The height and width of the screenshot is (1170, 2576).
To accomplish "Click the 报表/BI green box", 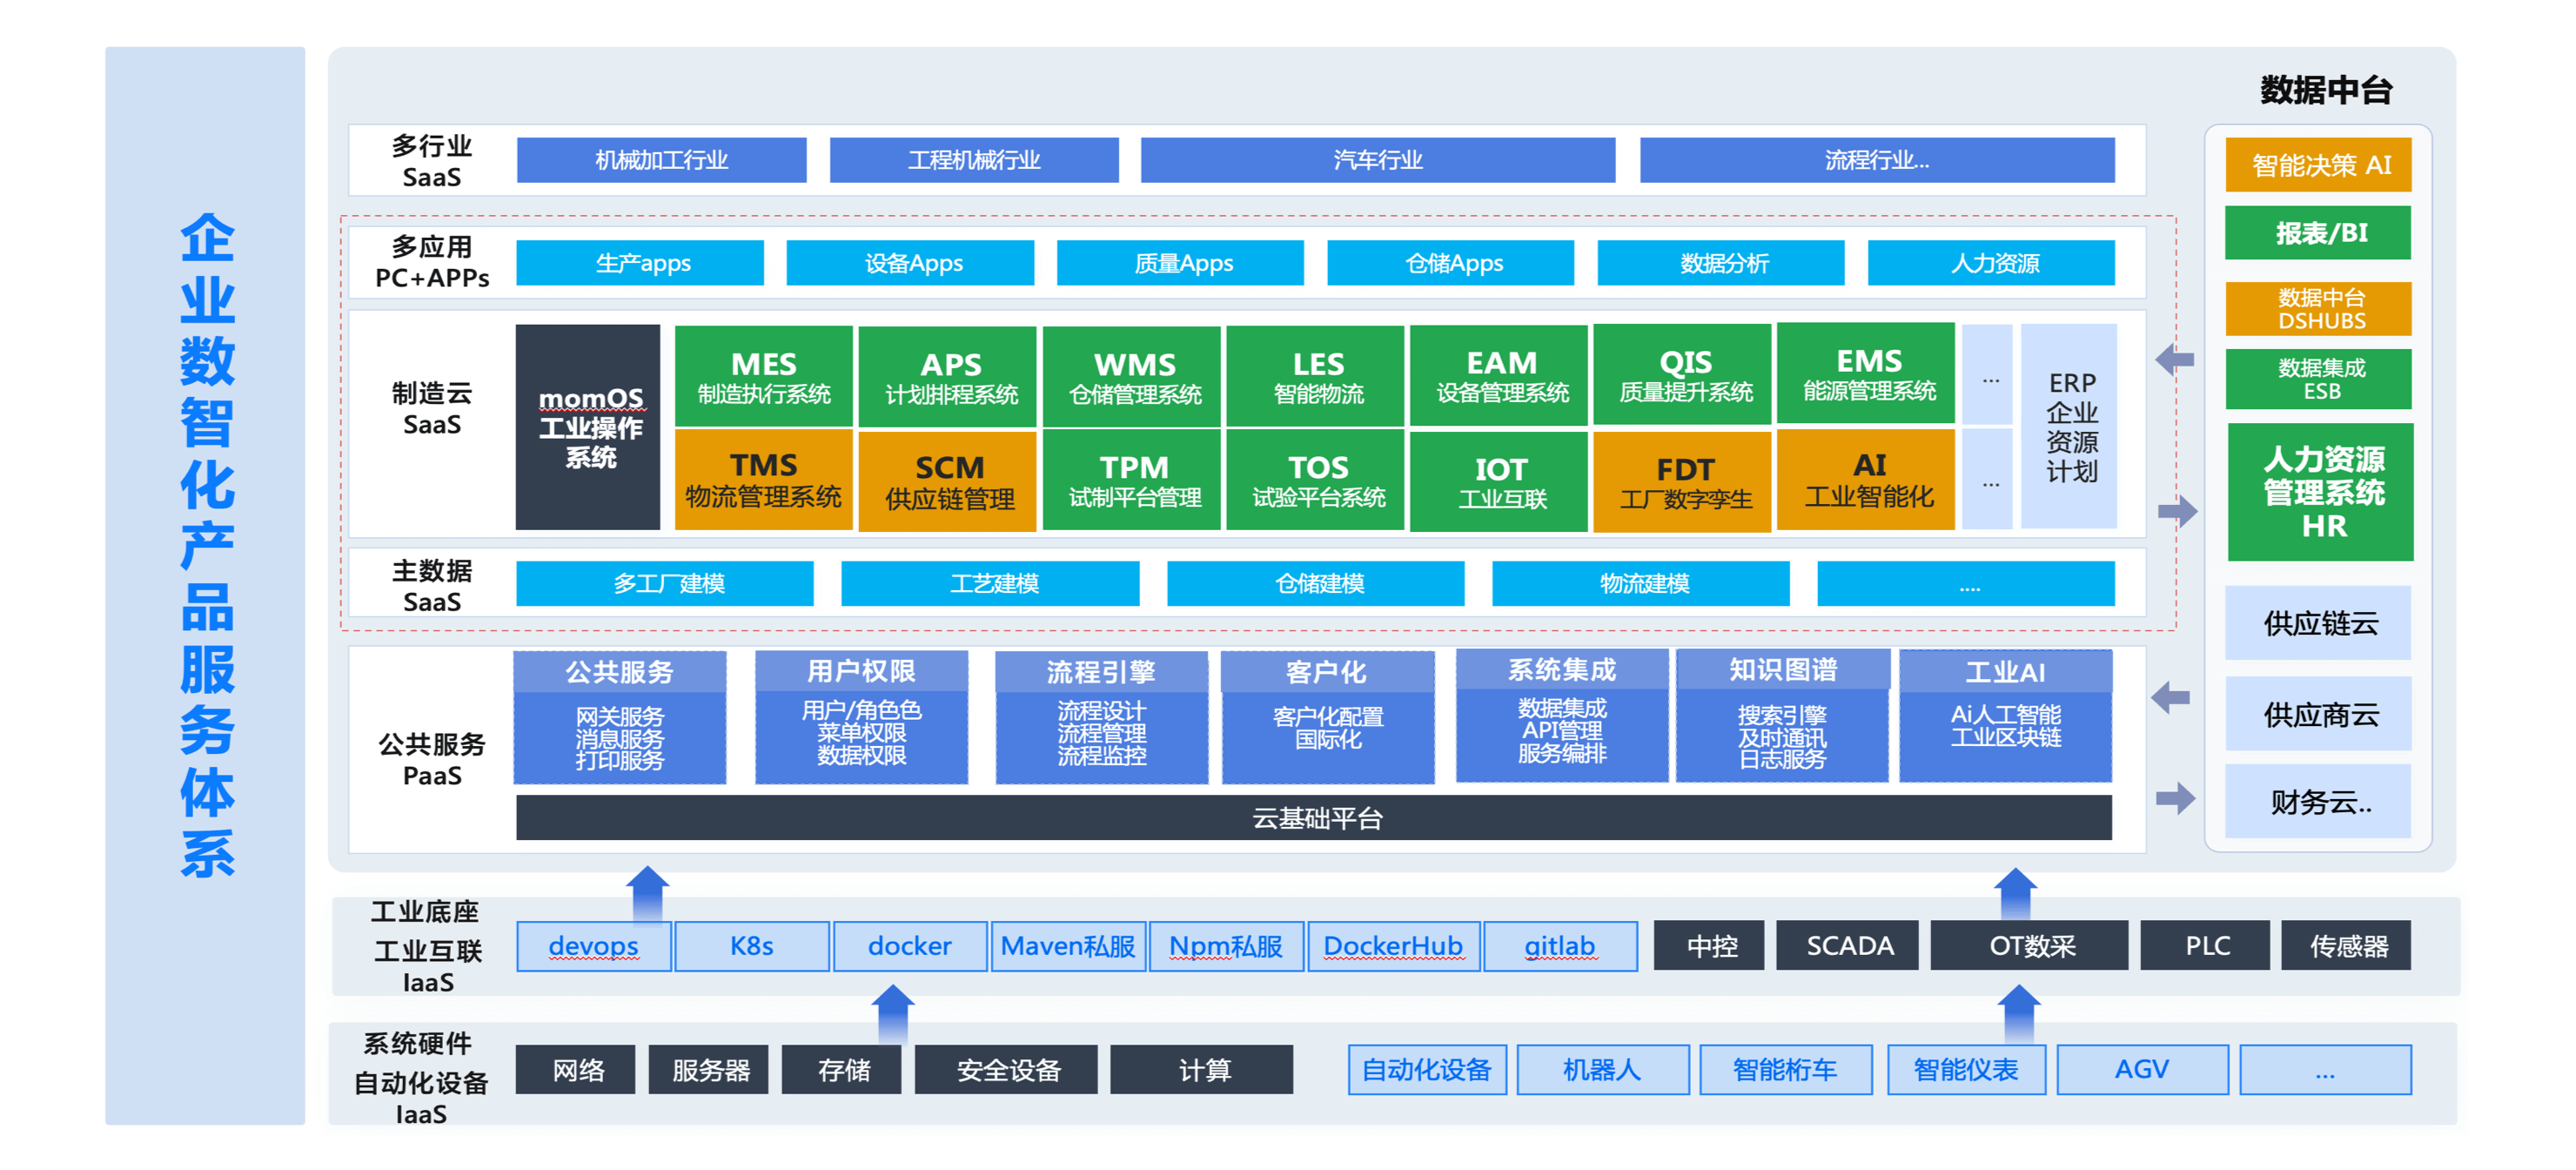I will (x=2318, y=233).
